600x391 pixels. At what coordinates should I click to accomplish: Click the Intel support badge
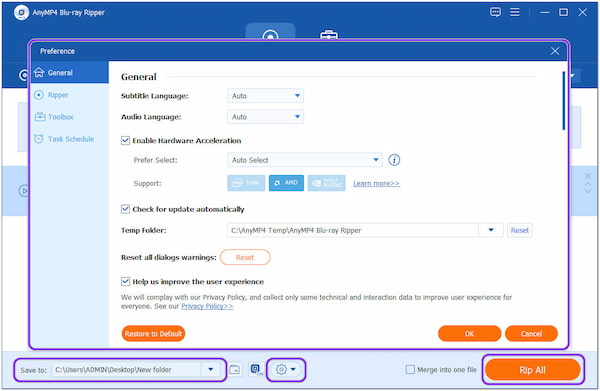coord(246,183)
